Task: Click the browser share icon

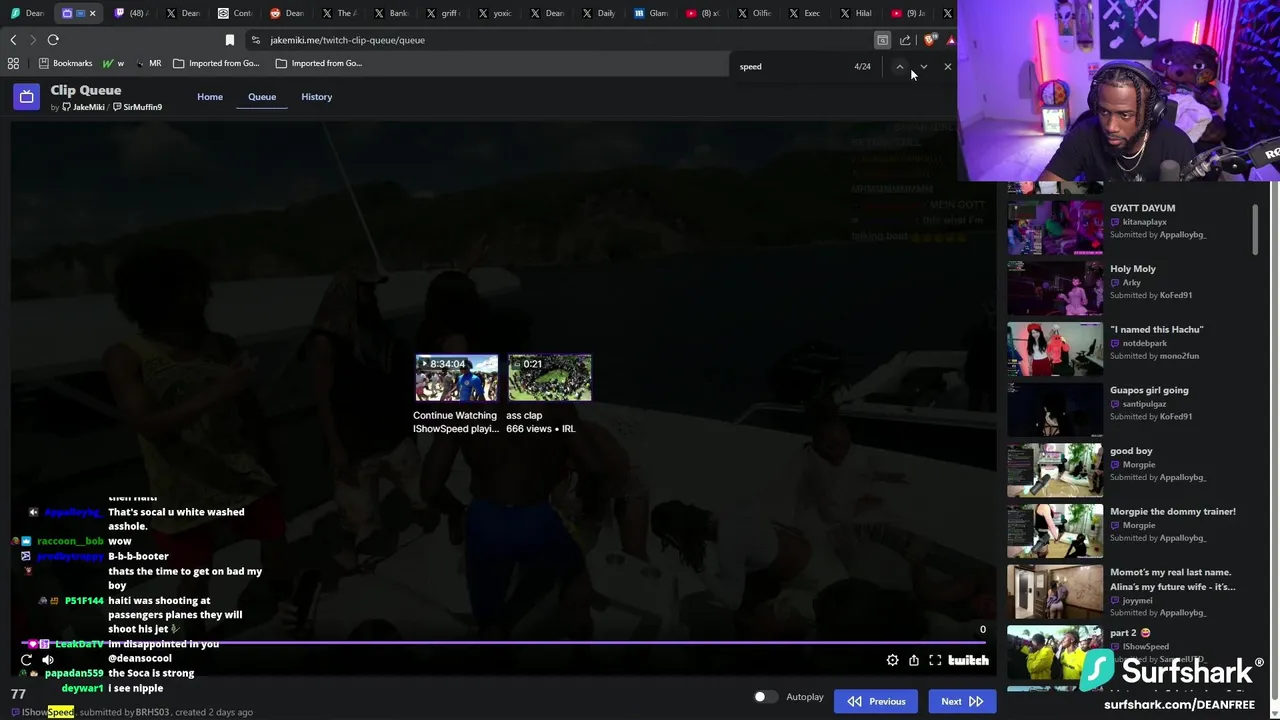Action: click(905, 40)
